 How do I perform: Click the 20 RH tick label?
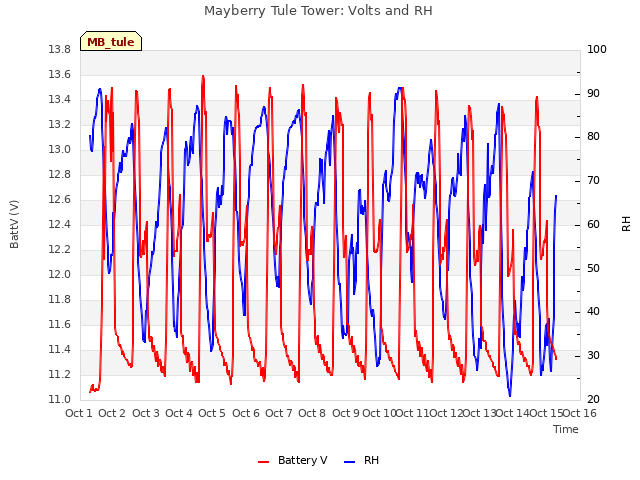[593, 400]
